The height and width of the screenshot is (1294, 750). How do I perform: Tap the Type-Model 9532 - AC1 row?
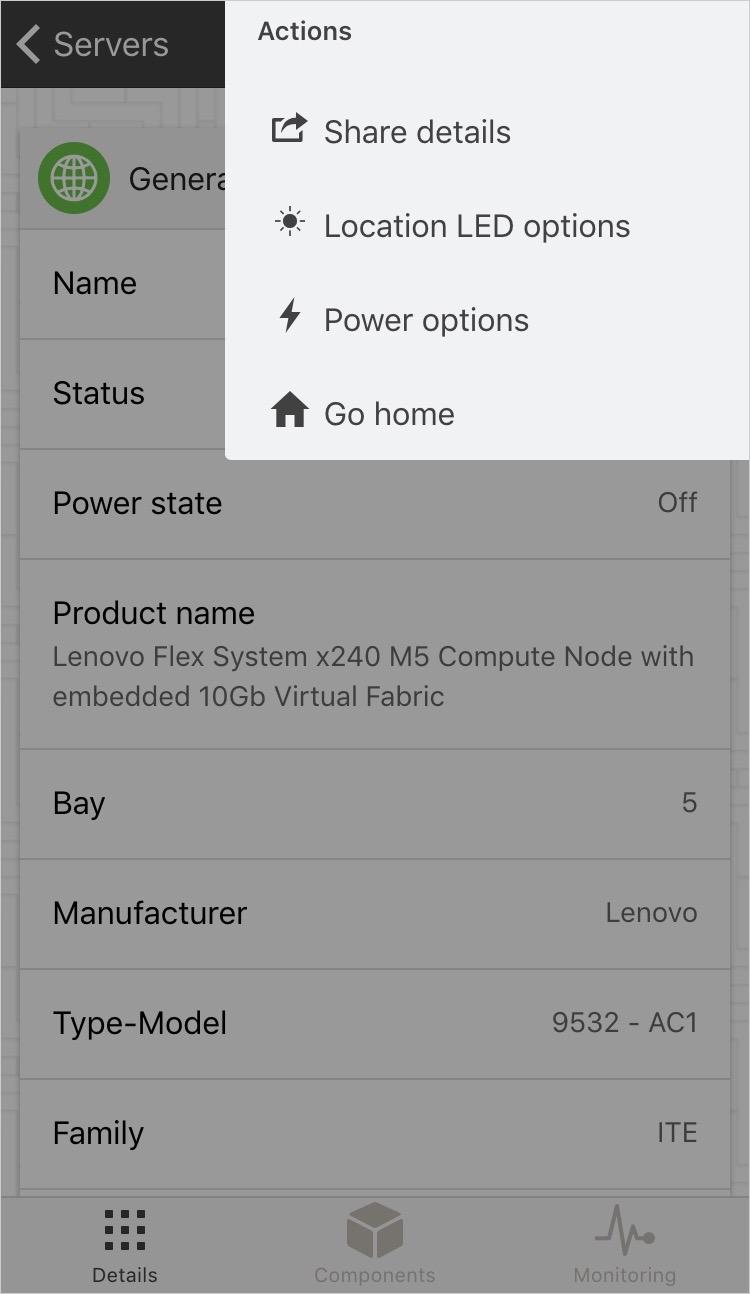(x=375, y=1023)
